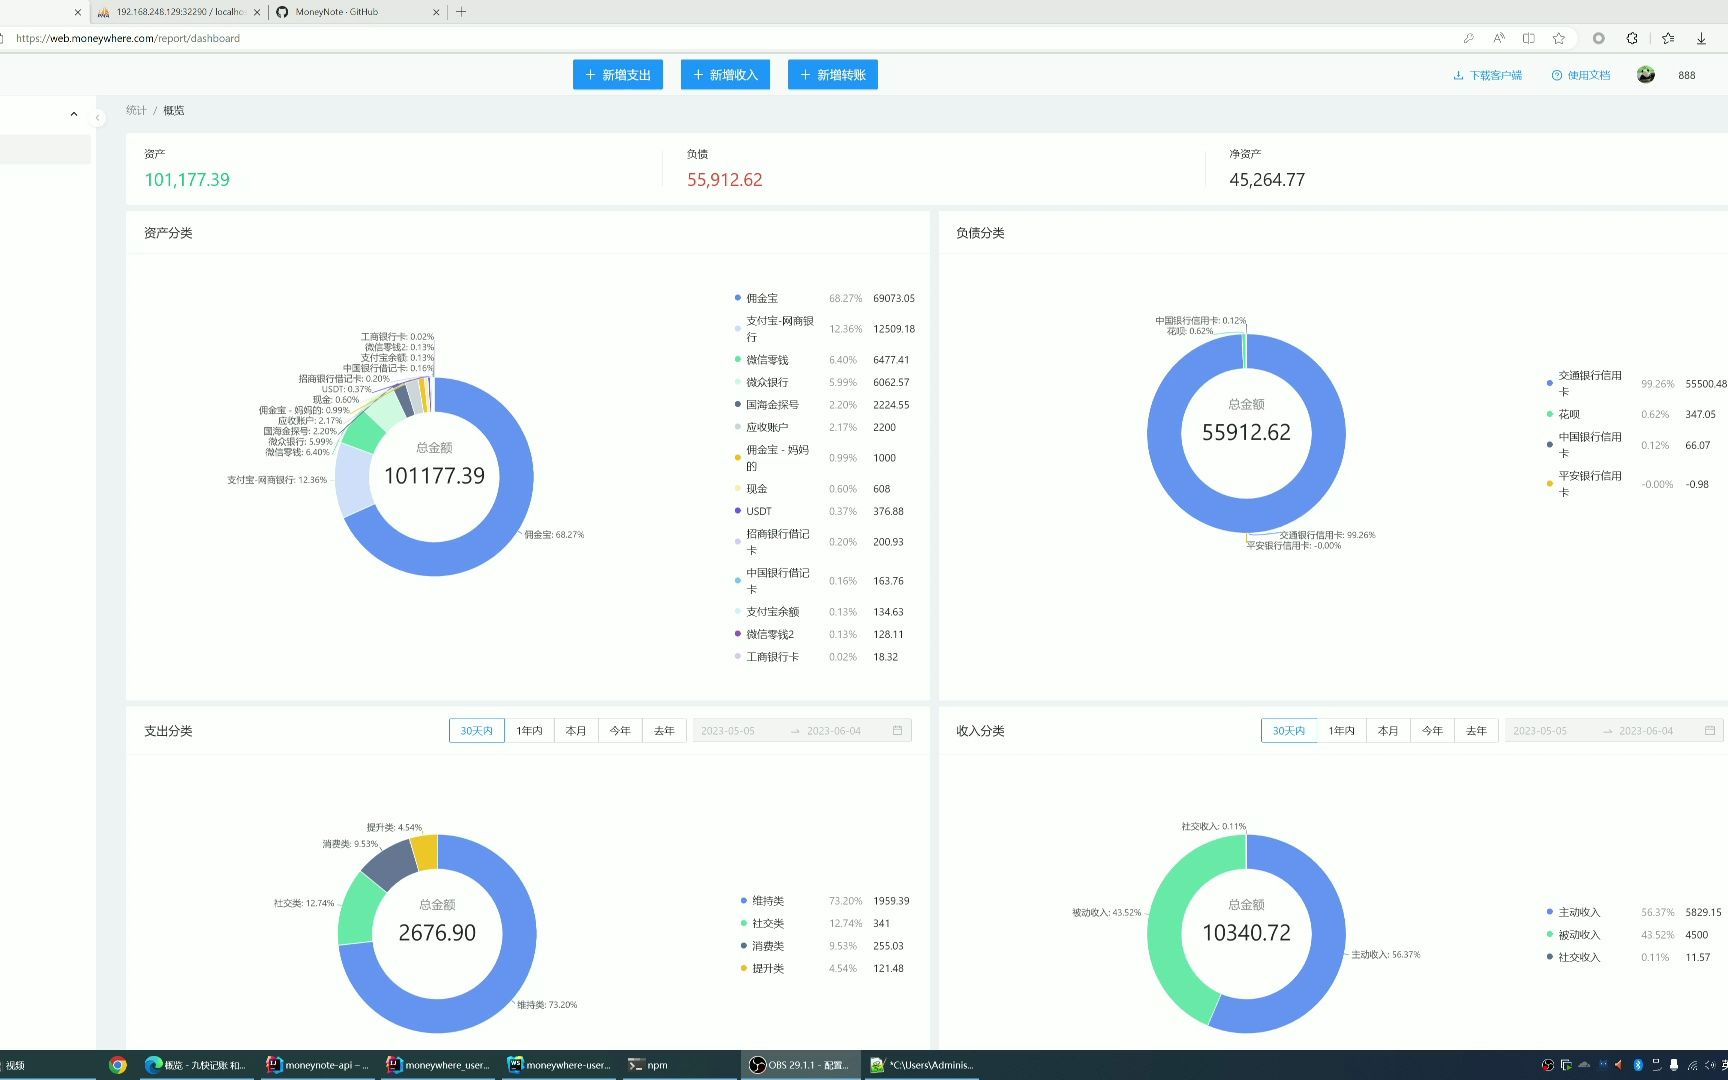Open the browser downloads icon
1728x1080 pixels.
point(1701,38)
